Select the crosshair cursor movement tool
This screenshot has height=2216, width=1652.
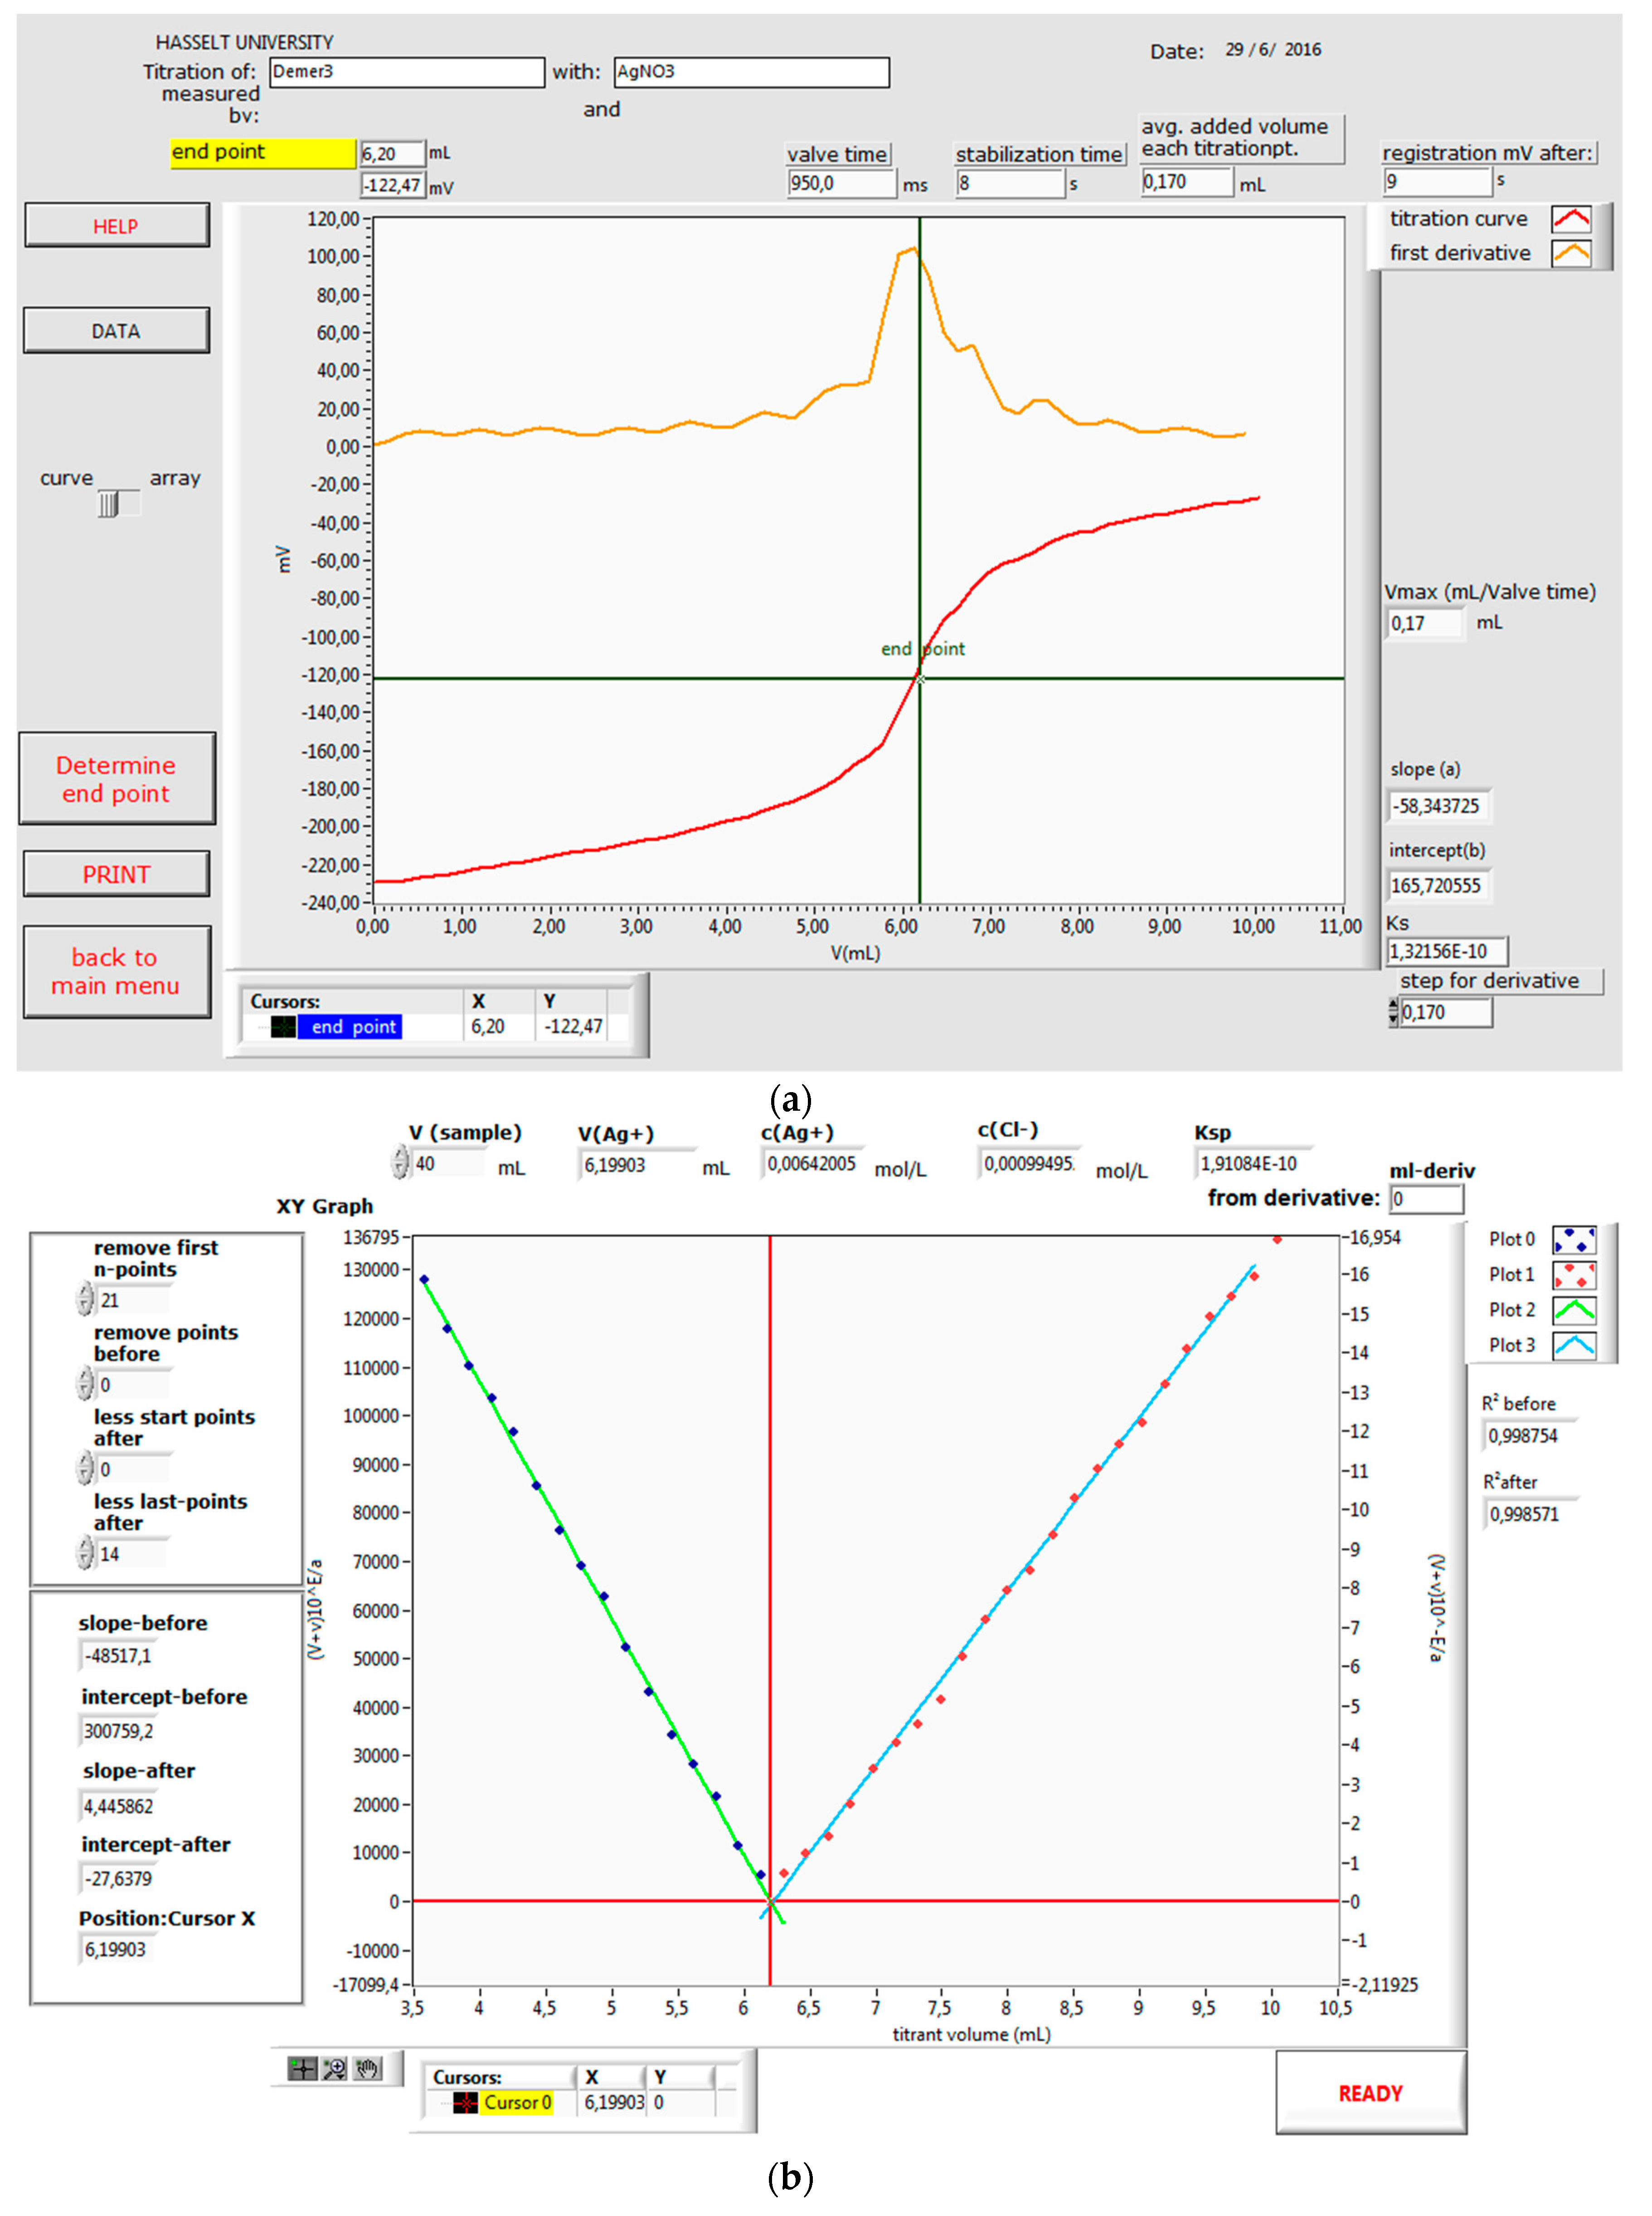click(302, 2068)
